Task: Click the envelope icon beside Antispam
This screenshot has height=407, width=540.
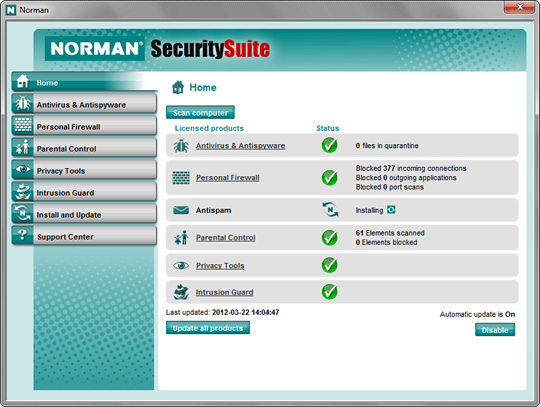Action: click(x=181, y=210)
